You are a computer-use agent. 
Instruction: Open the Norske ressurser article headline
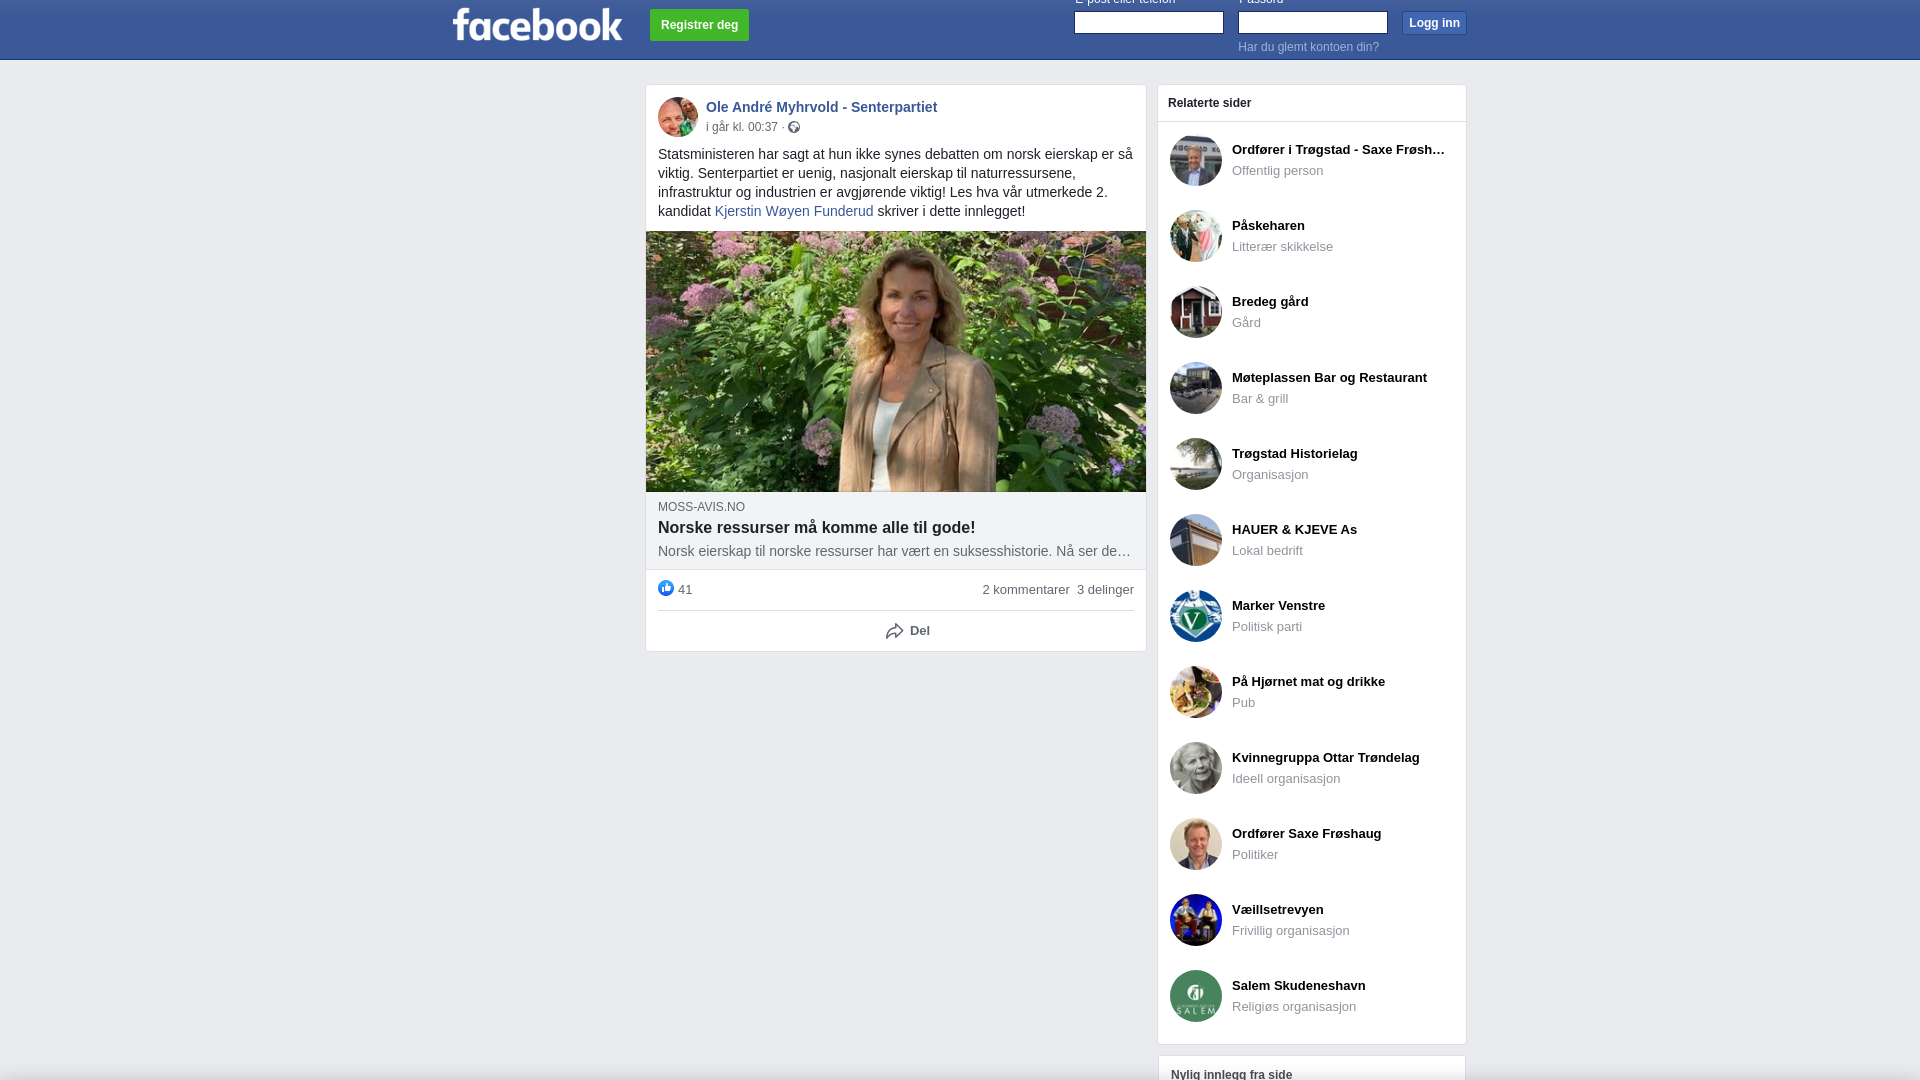(x=816, y=528)
